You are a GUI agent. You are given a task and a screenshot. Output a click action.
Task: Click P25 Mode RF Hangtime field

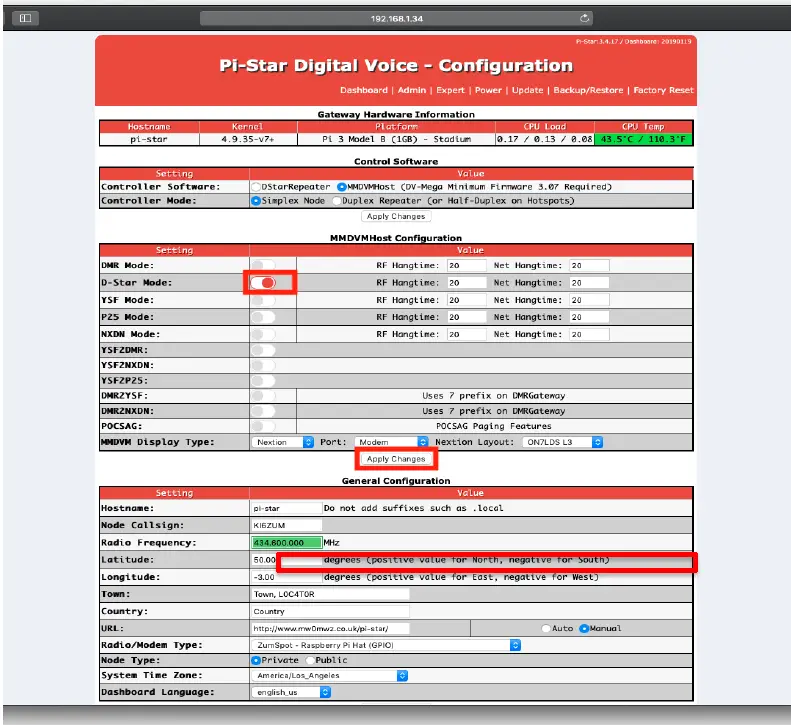coord(467,317)
